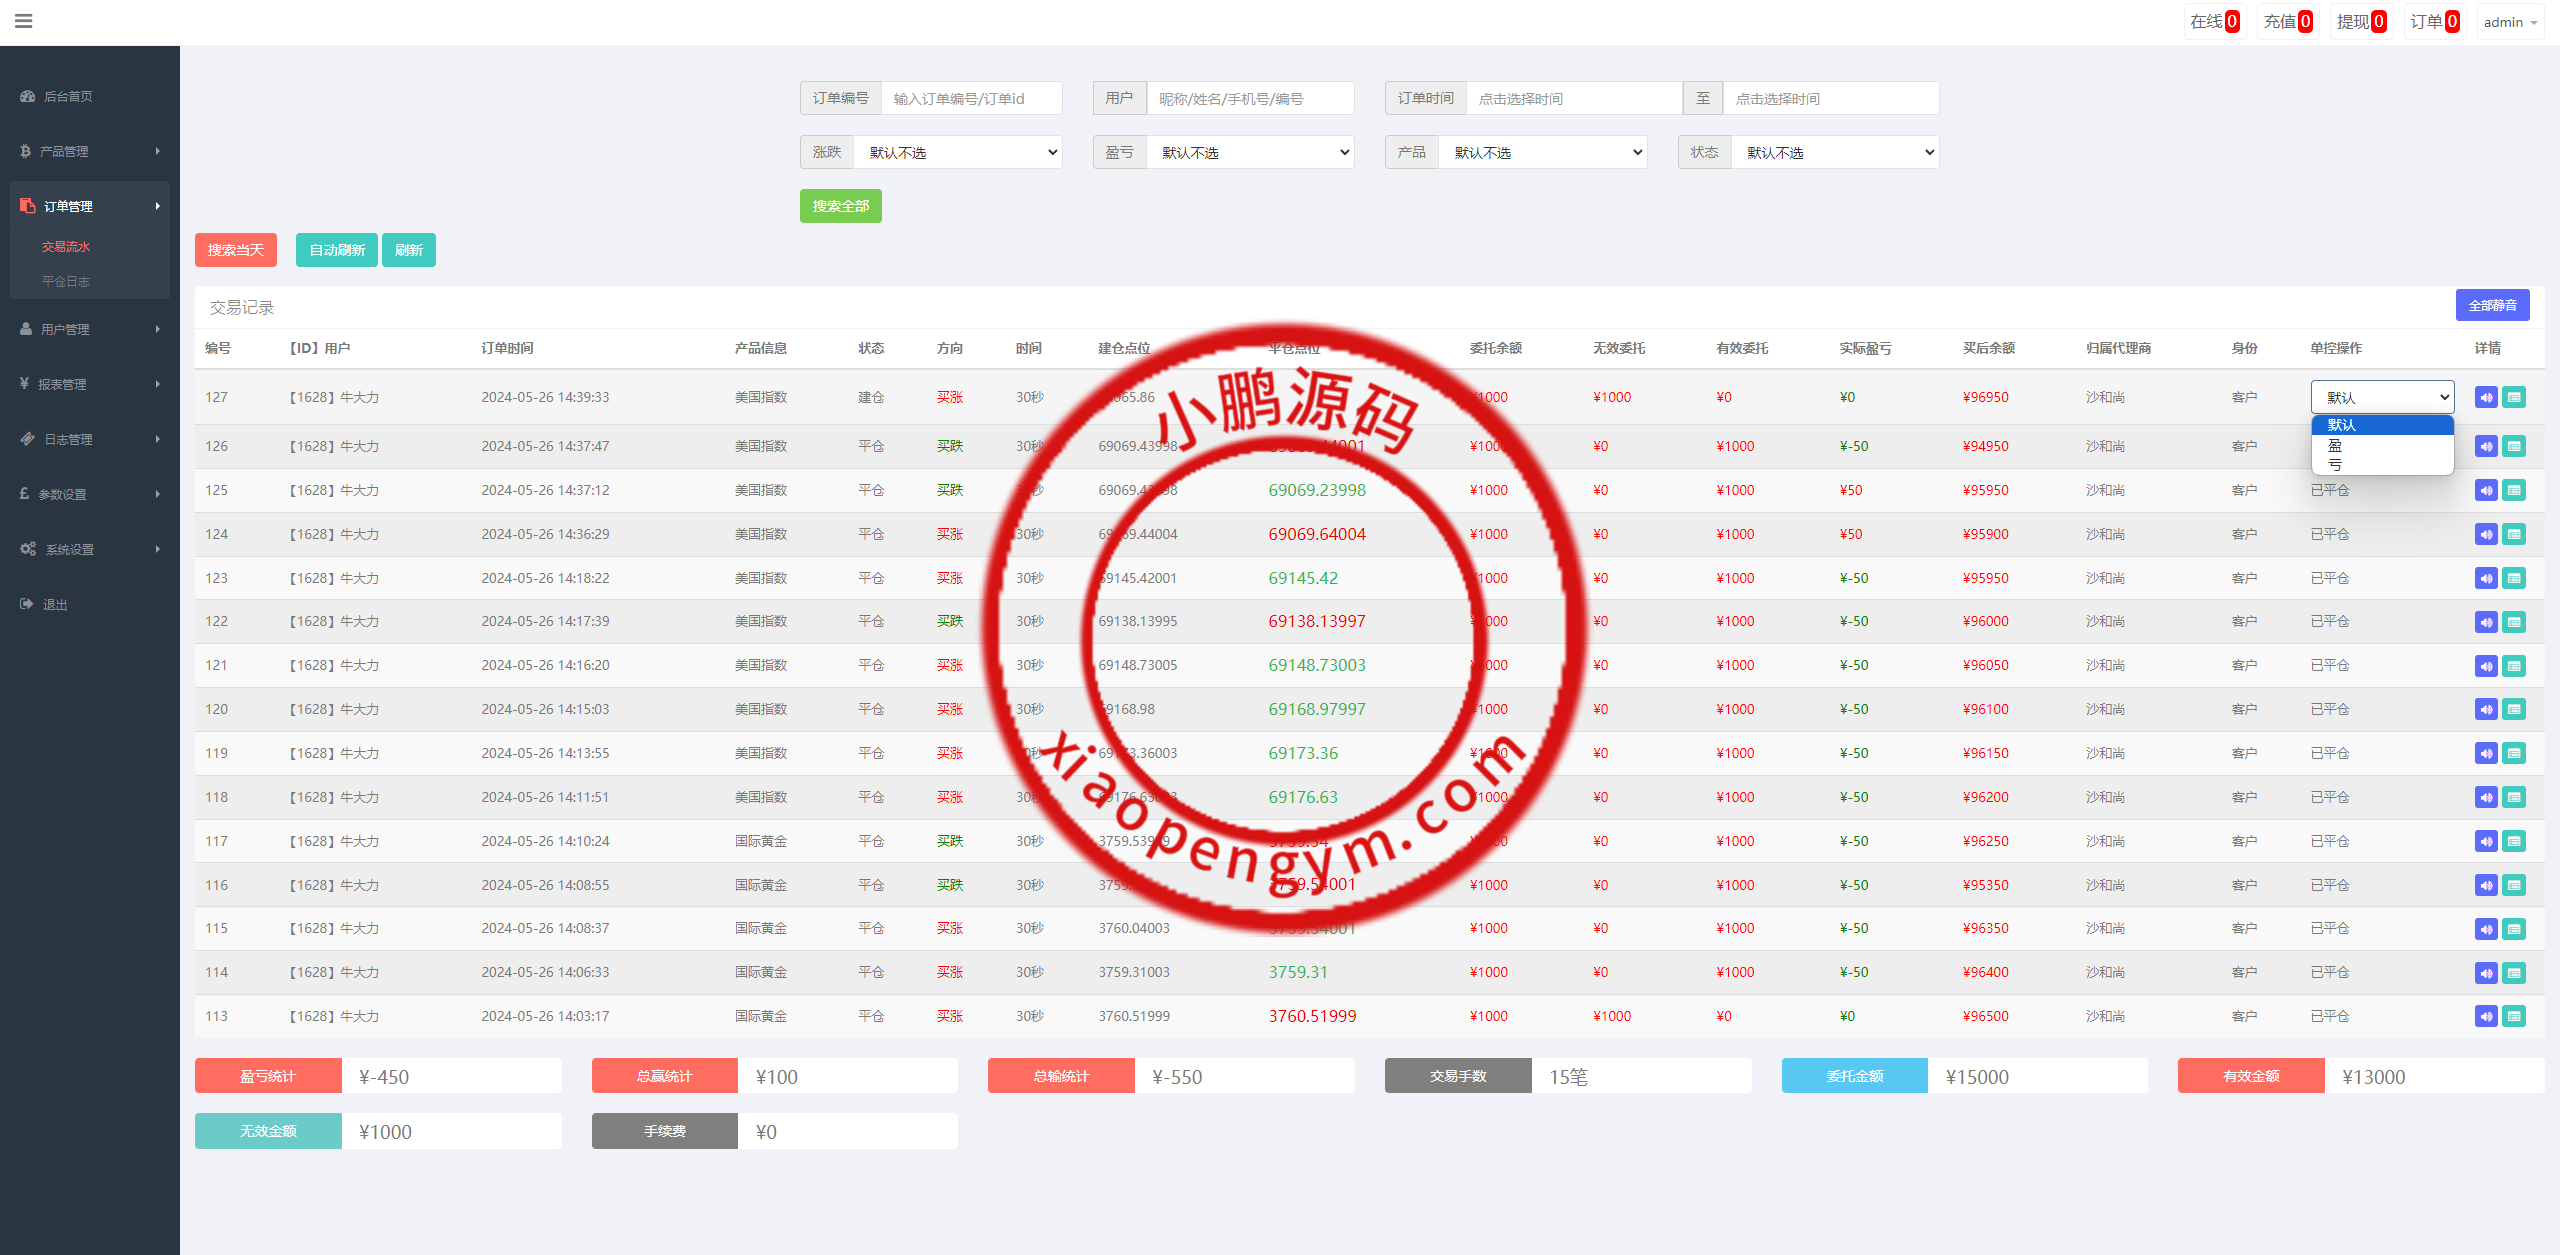Open the admin user menu

pos(2509,22)
